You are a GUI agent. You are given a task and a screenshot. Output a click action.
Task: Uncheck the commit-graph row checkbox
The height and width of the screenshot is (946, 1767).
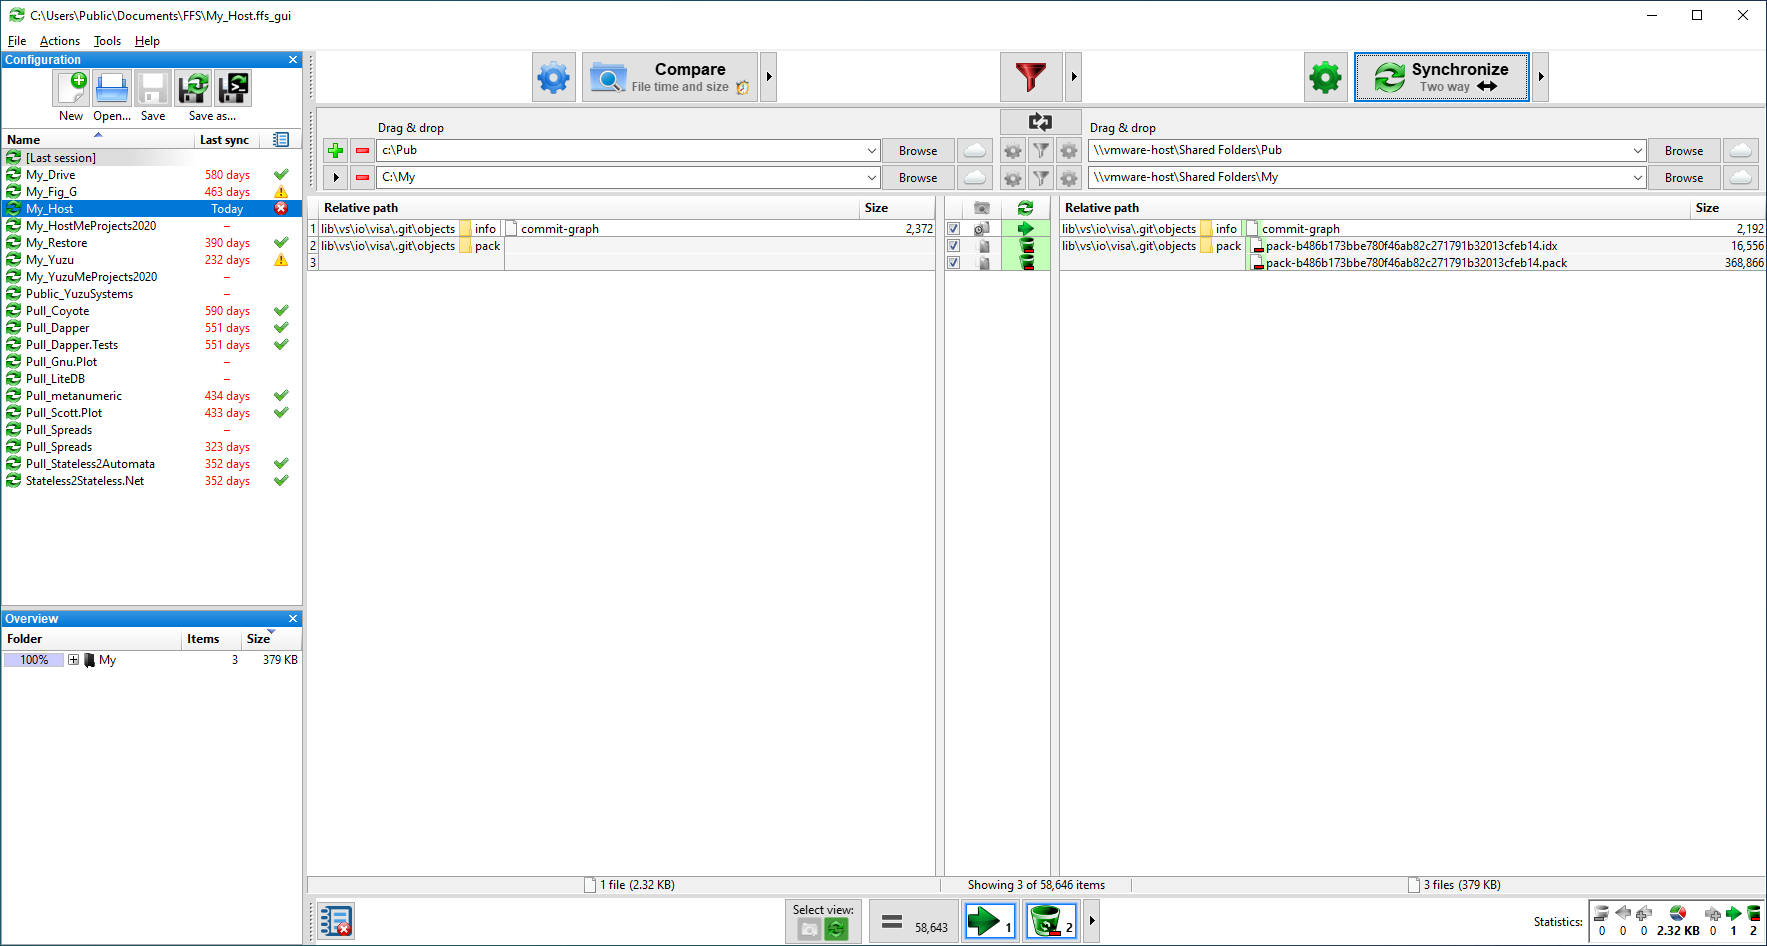click(954, 229)
